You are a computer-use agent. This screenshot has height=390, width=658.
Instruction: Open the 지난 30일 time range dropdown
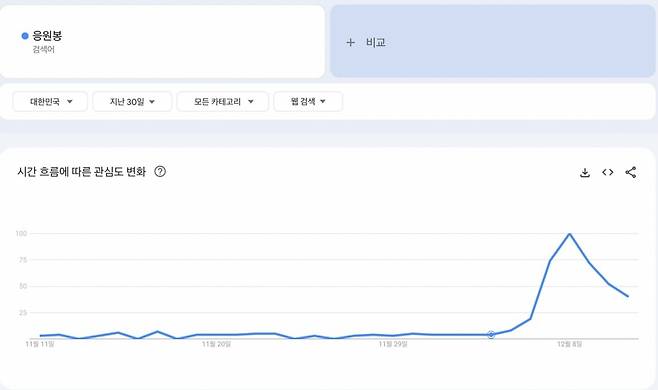(132, 102)
